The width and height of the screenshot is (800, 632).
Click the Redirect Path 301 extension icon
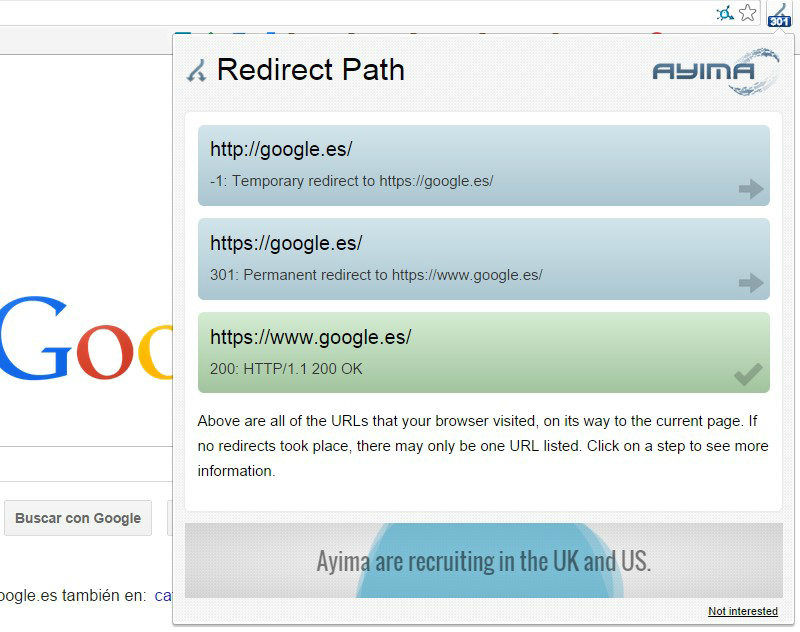780,14
